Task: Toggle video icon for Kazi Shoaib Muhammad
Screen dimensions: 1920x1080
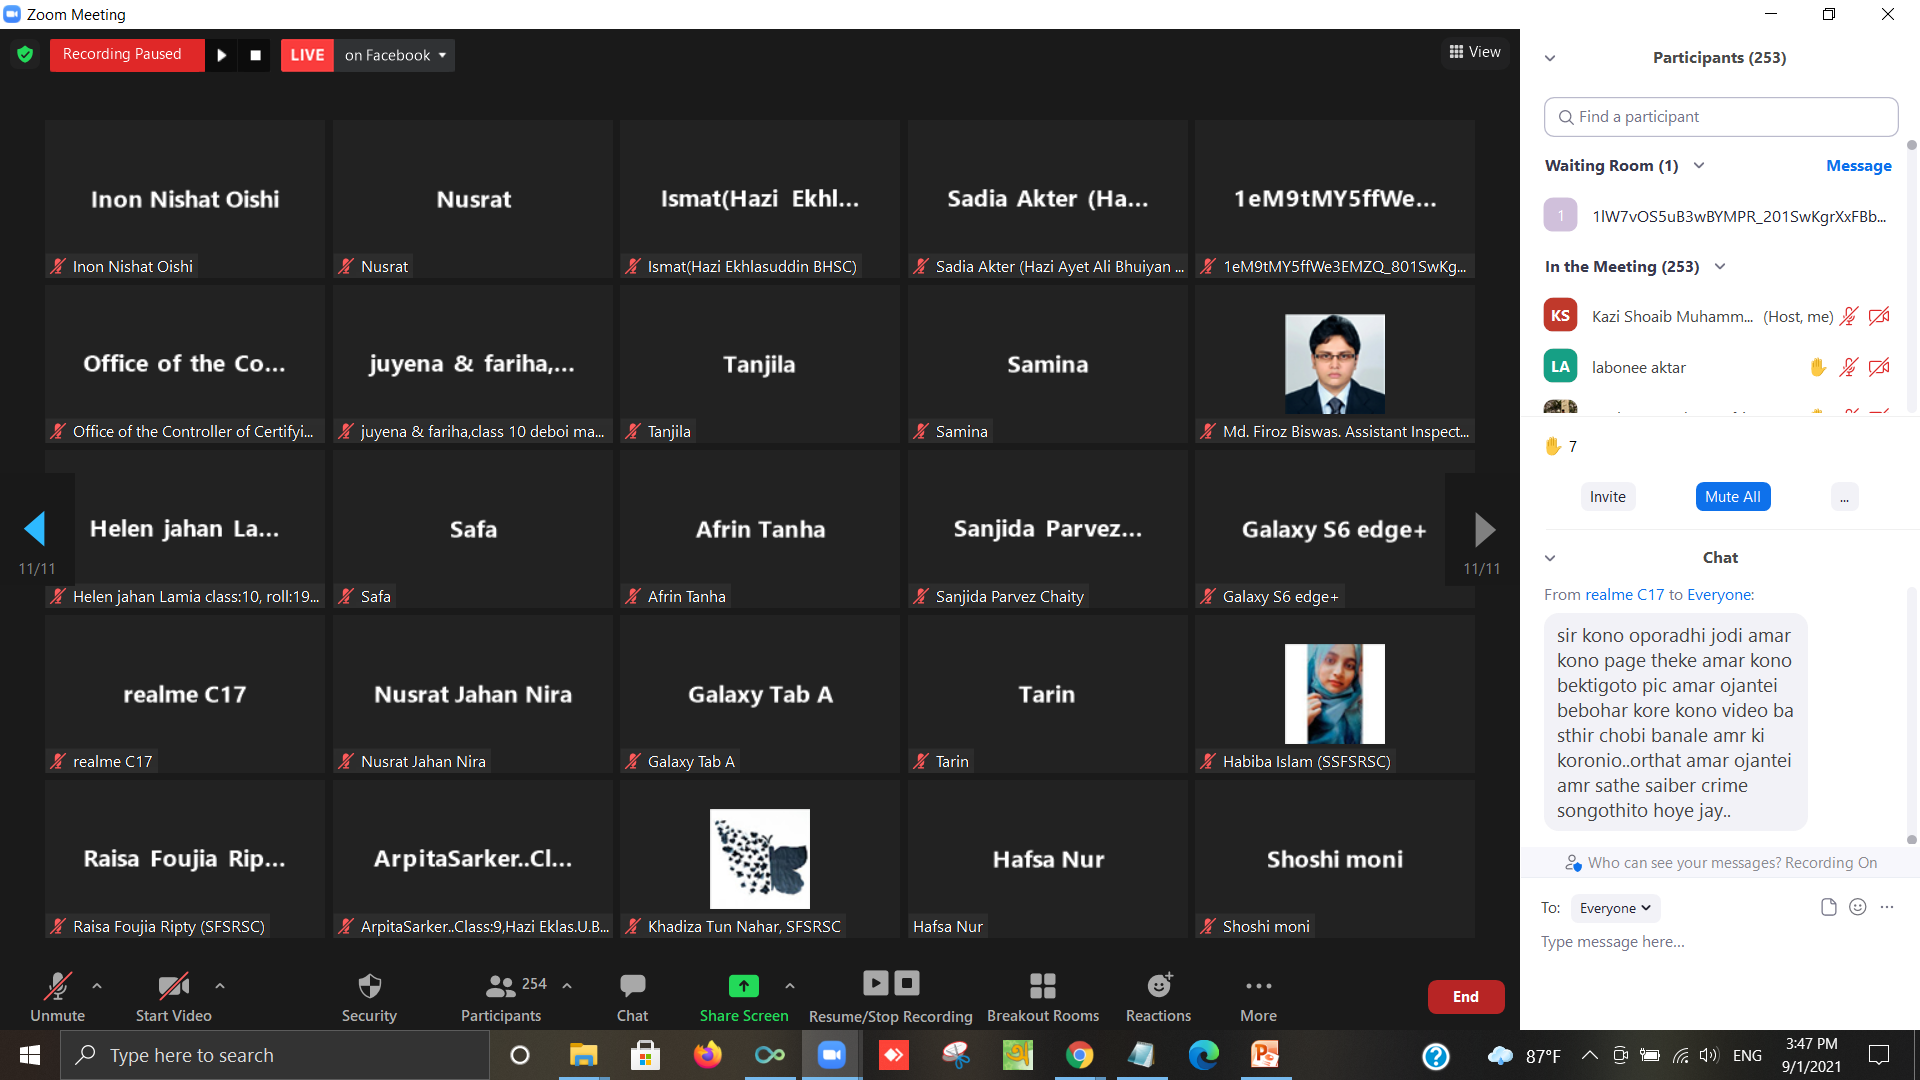Action: (x=1880, y=316)
